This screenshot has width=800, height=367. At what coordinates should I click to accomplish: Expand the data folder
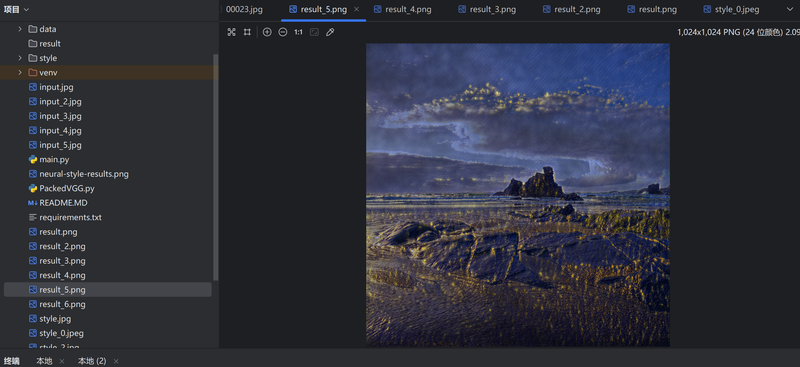tap(20, 29)
